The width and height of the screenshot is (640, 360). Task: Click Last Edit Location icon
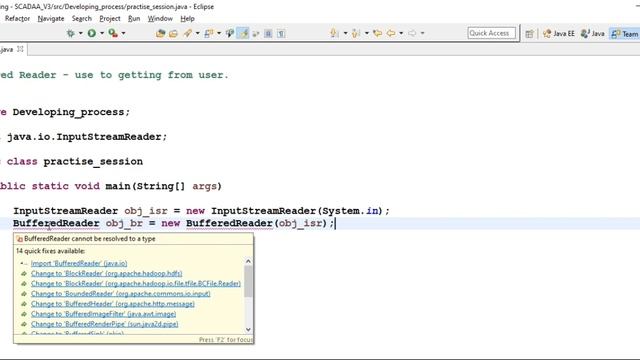pos(378,33)
